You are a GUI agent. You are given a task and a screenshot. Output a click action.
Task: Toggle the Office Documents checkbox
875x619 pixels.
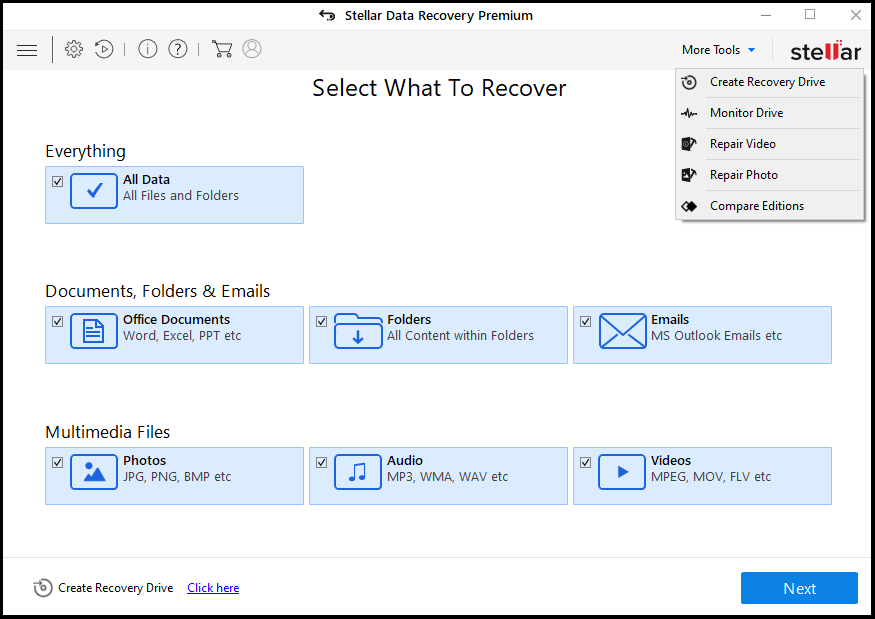click(57, 322)
